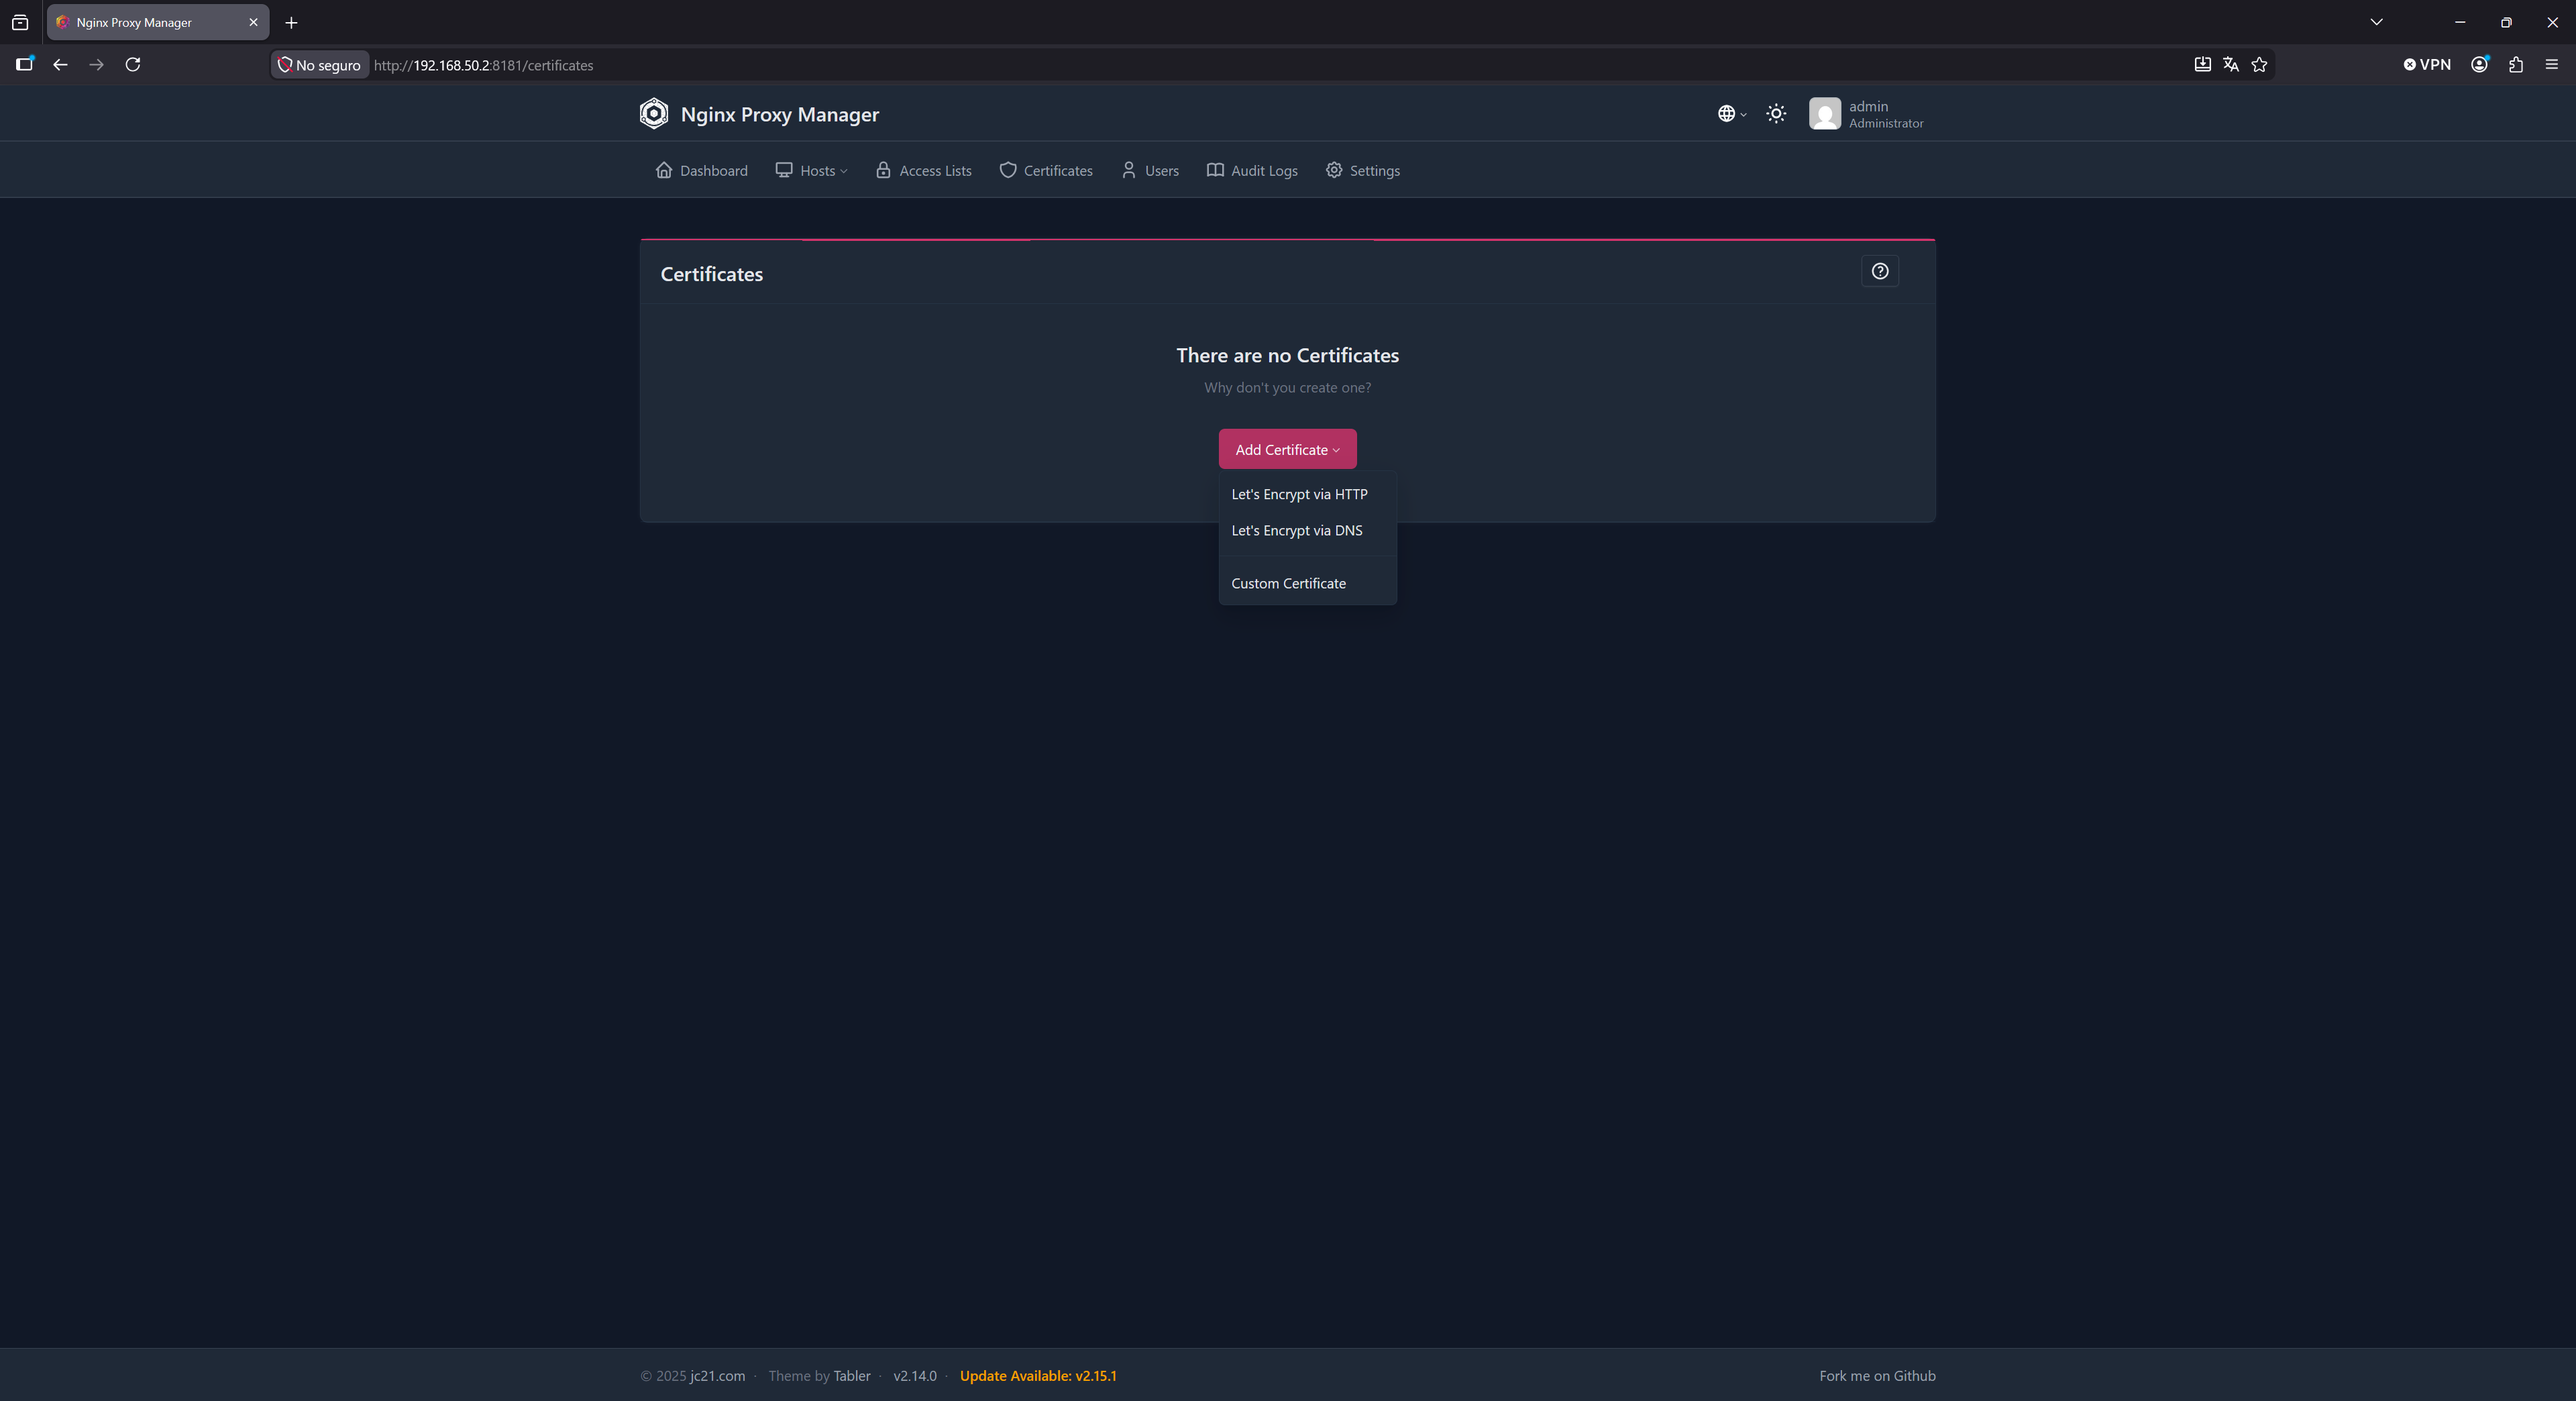Close the Nginx Proxy Manager tab
Screen dimensions: 2576x1401
(253, 23)
